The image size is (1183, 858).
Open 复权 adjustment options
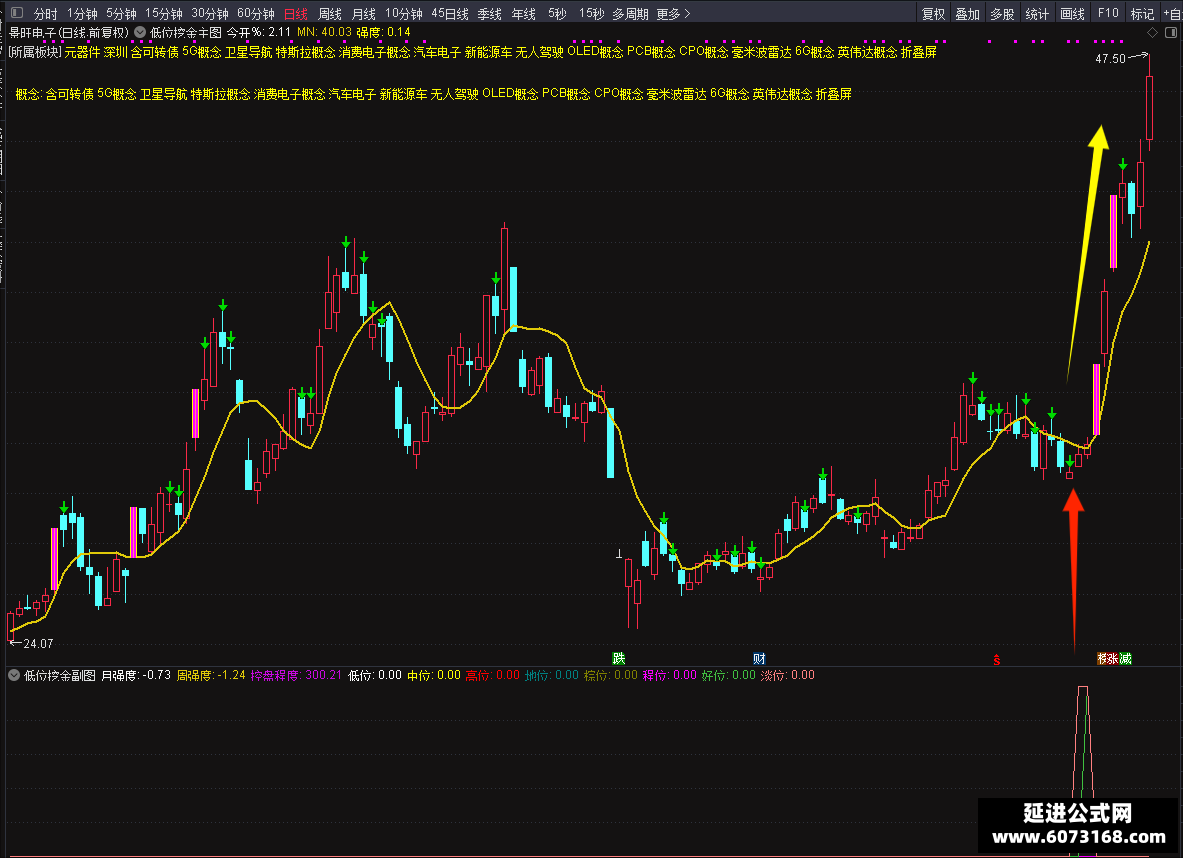[933, 14]
